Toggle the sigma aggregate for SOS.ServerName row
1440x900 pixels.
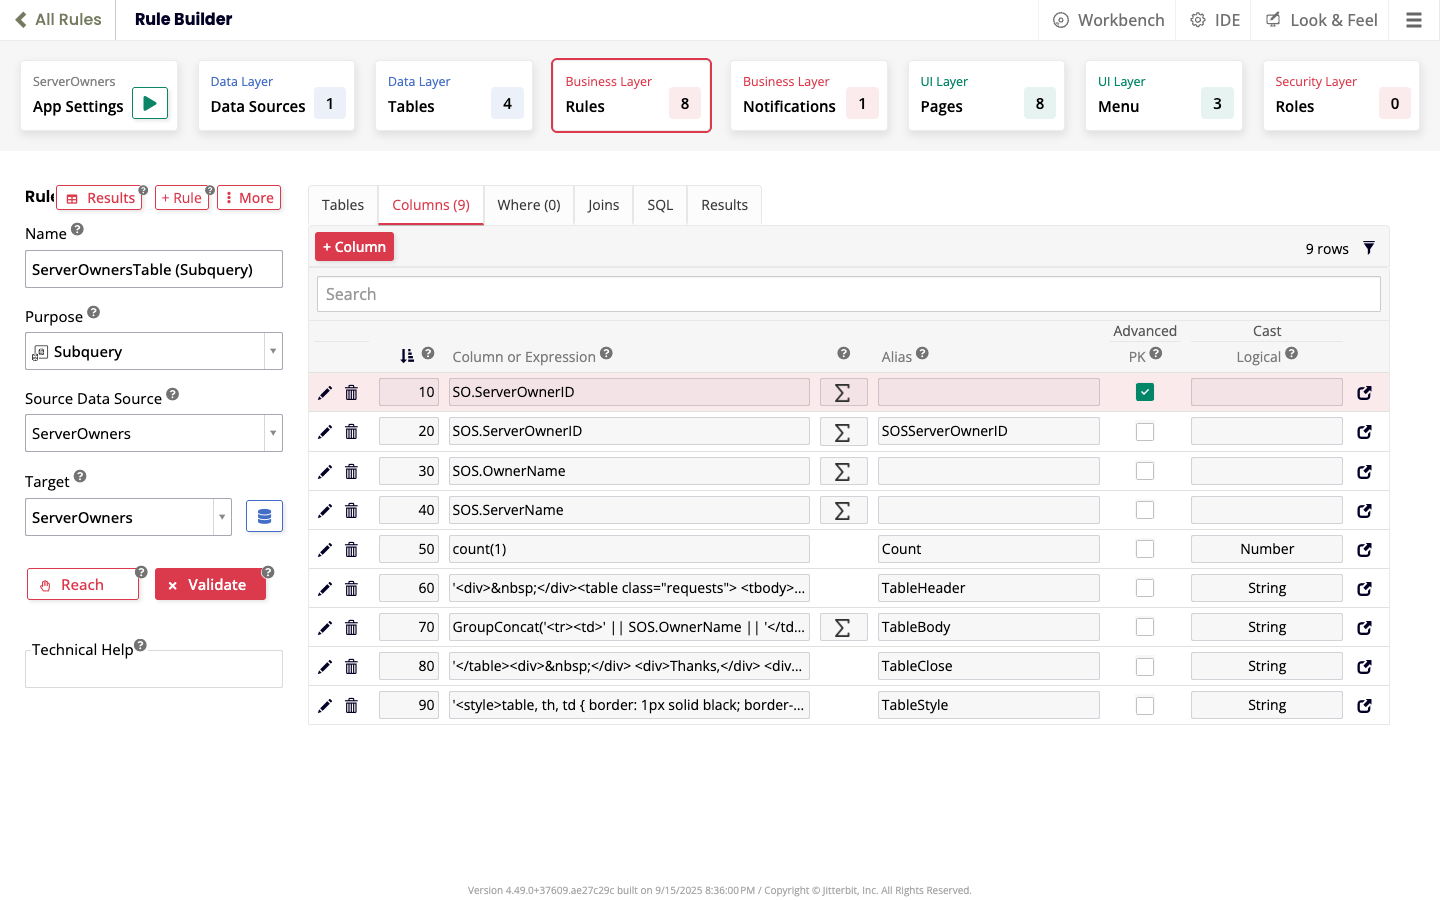click(x=843, y=510)
